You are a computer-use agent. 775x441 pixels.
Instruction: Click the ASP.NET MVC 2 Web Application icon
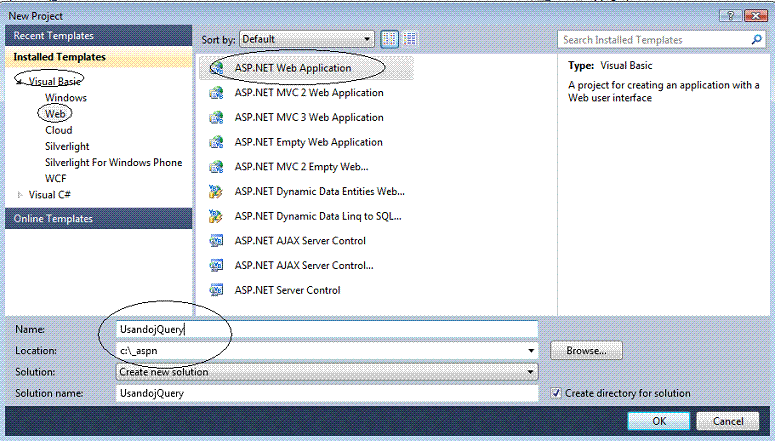[x=216, y=92]
